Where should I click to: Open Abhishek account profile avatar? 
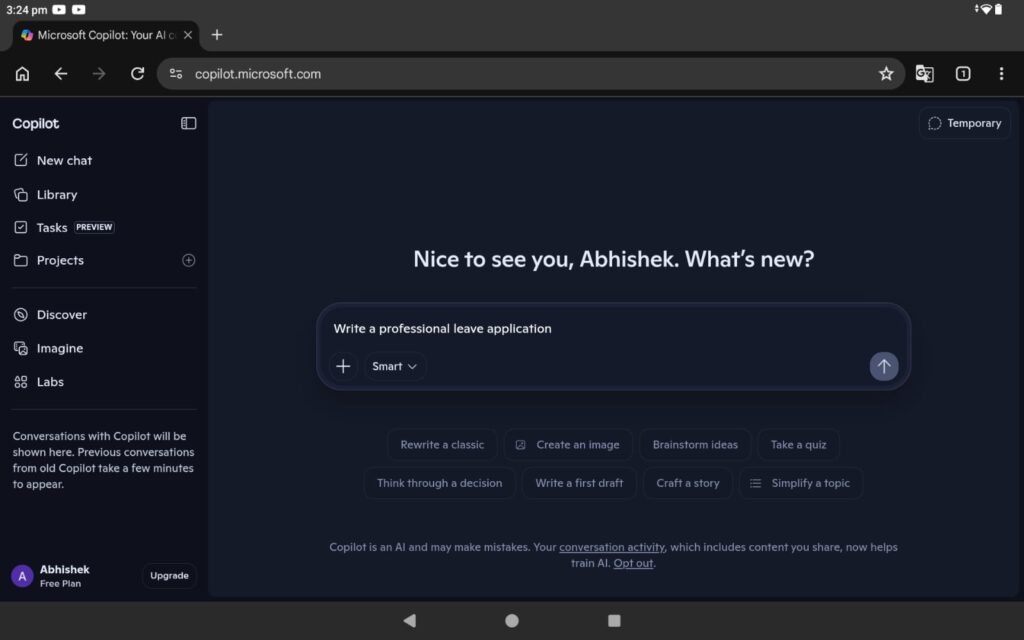(x=22, y=576)
